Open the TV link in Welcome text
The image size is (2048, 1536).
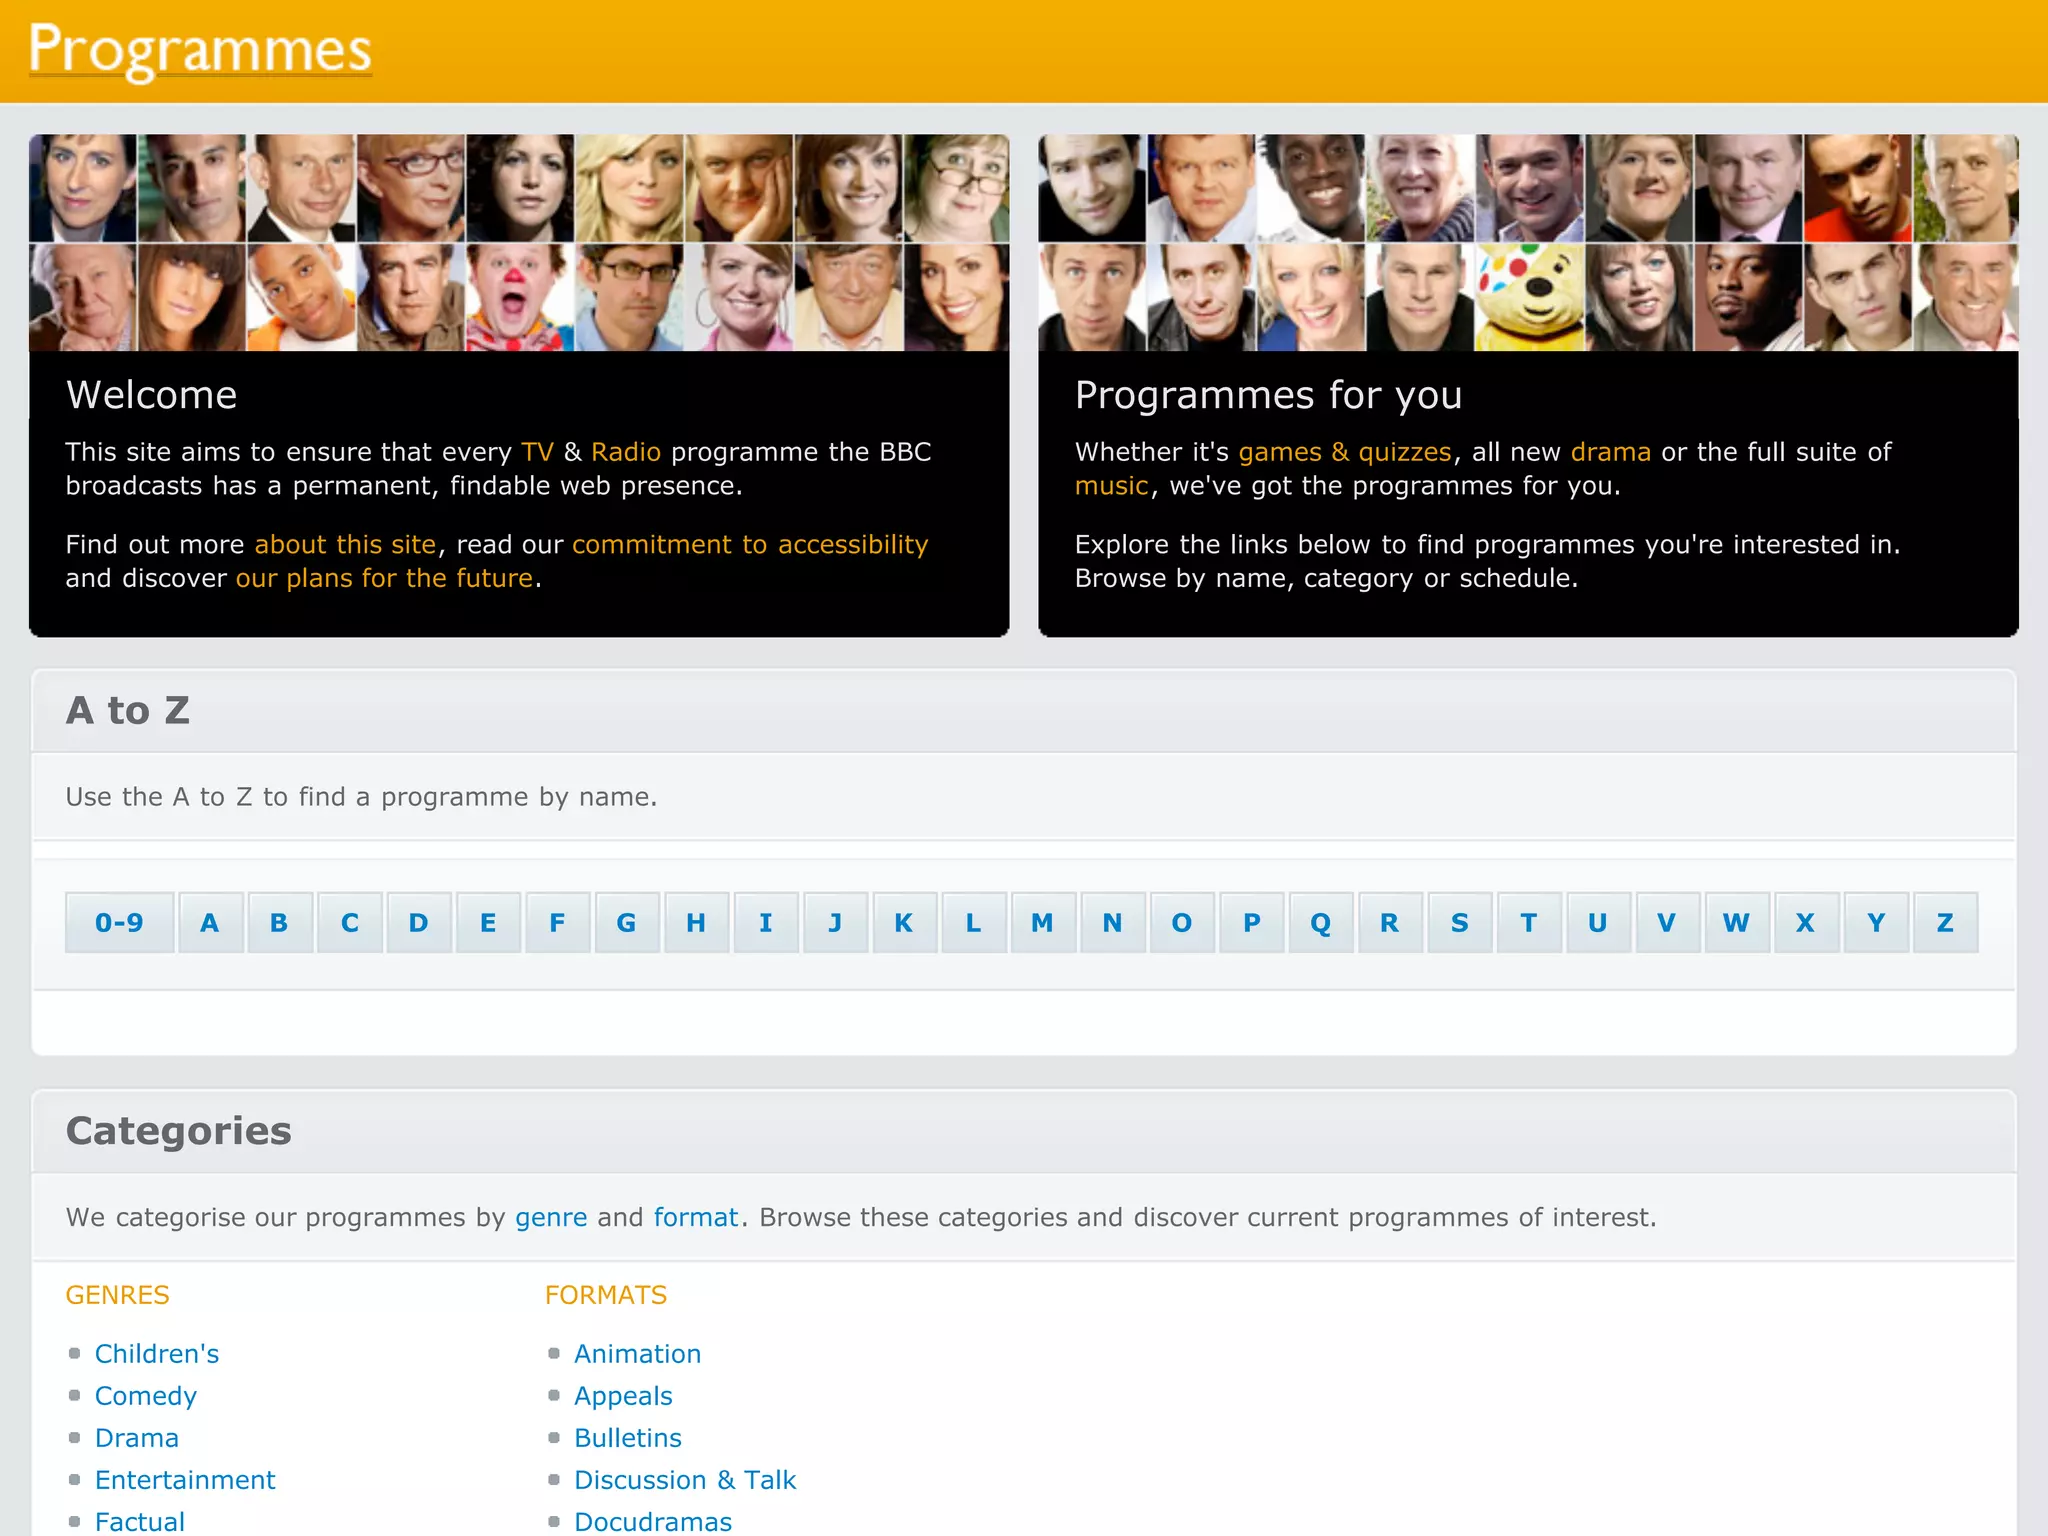point(537,452)
